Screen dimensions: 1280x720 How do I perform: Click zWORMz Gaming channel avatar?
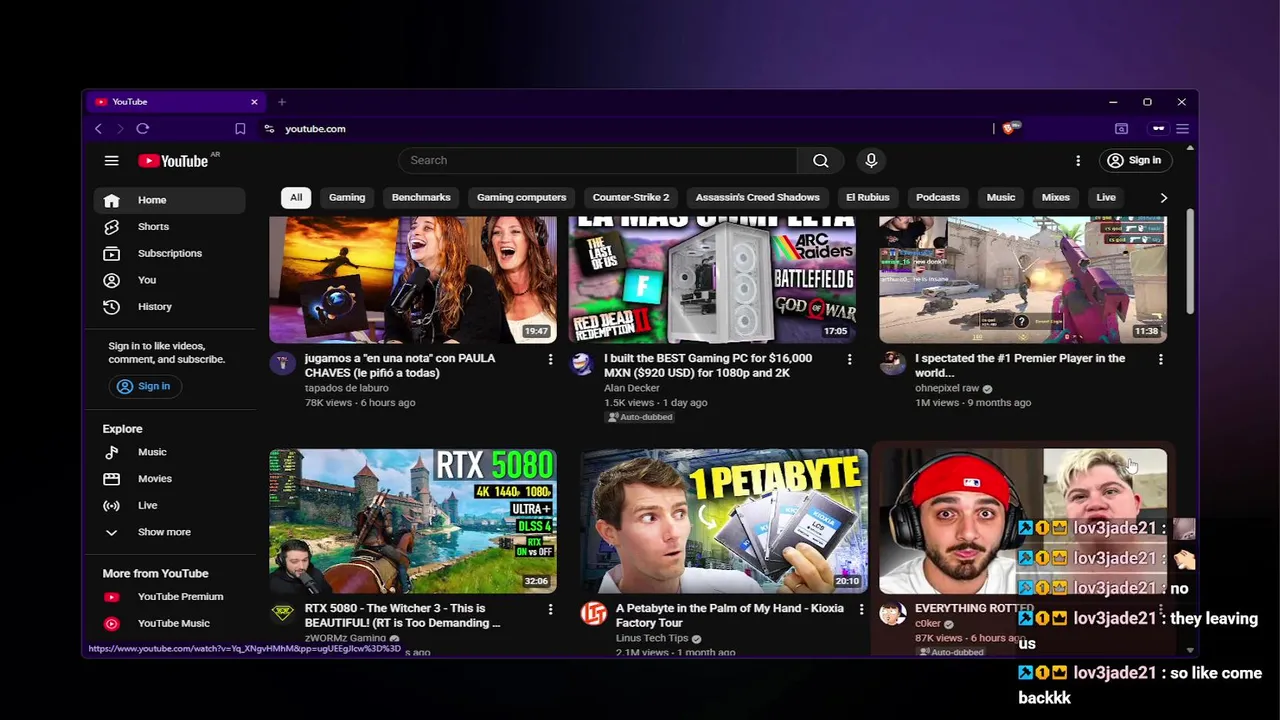[x=283, y=614]
